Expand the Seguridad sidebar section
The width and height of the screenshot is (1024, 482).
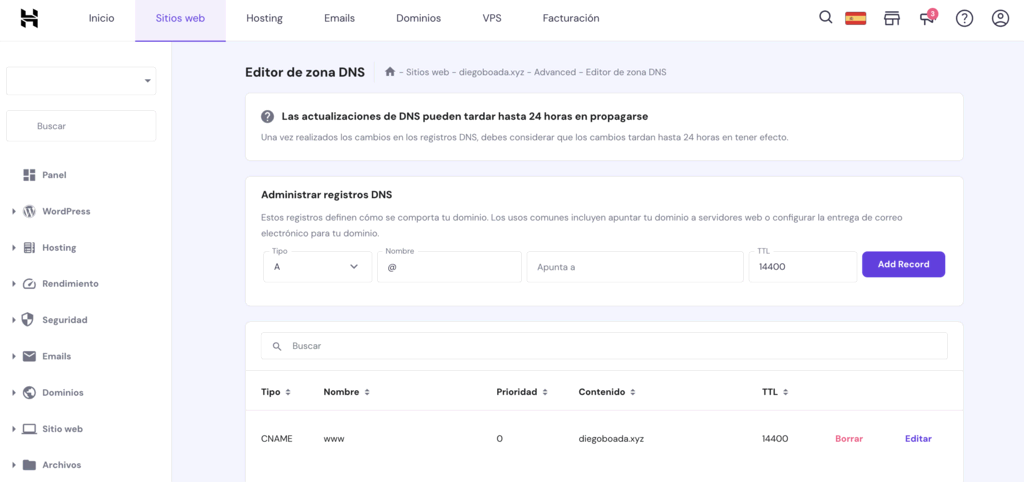pos(64,320)
